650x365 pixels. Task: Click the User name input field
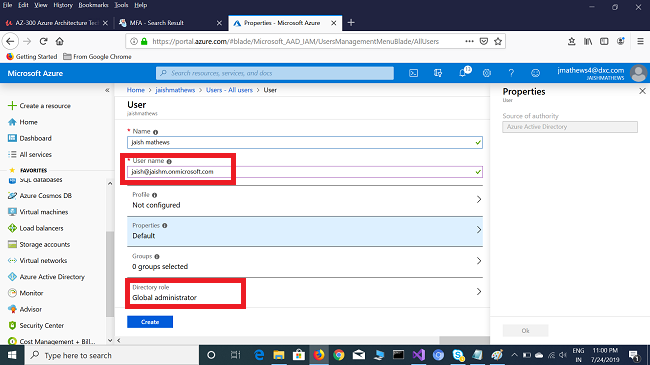305,172
